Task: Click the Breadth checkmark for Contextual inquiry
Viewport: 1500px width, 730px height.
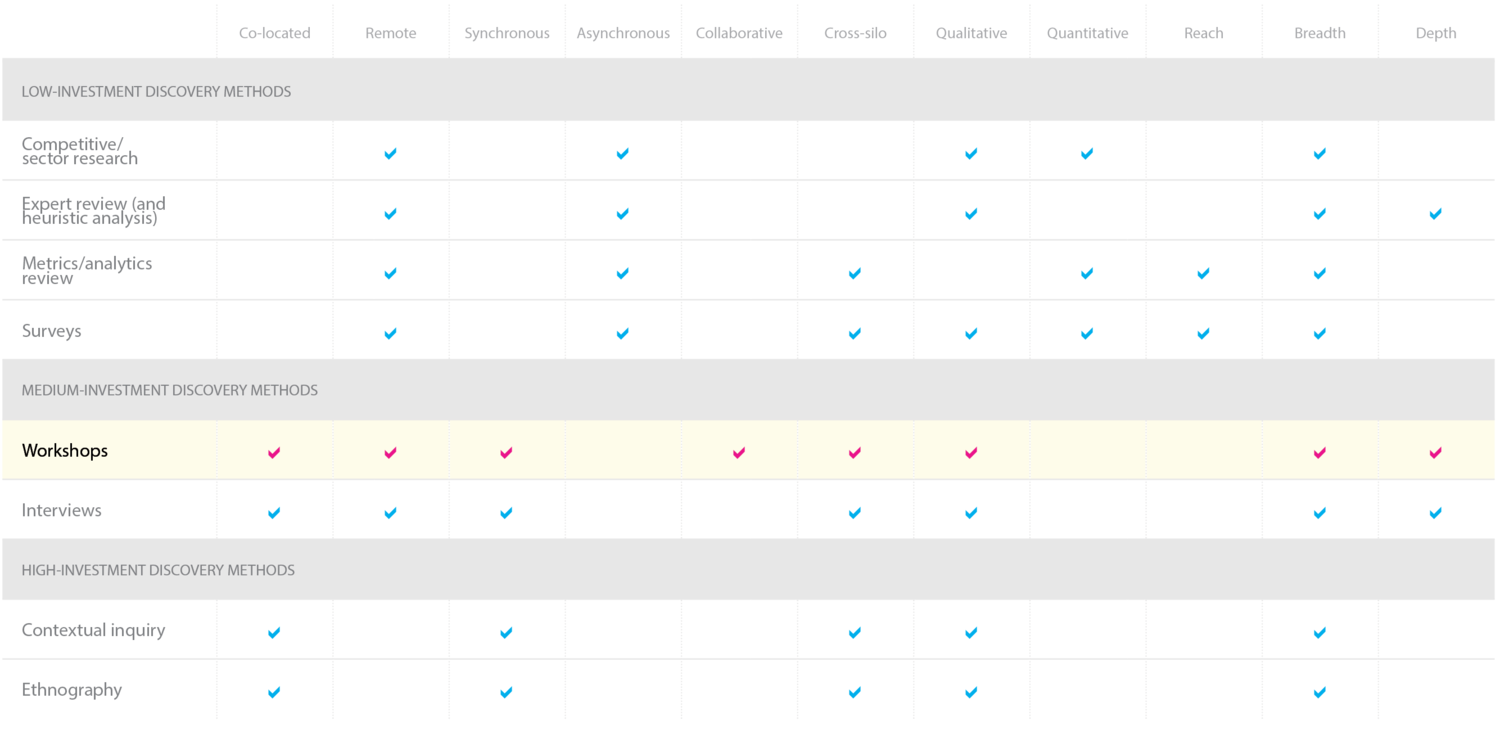Action: pyautogui.click(x=1319, y=632)
